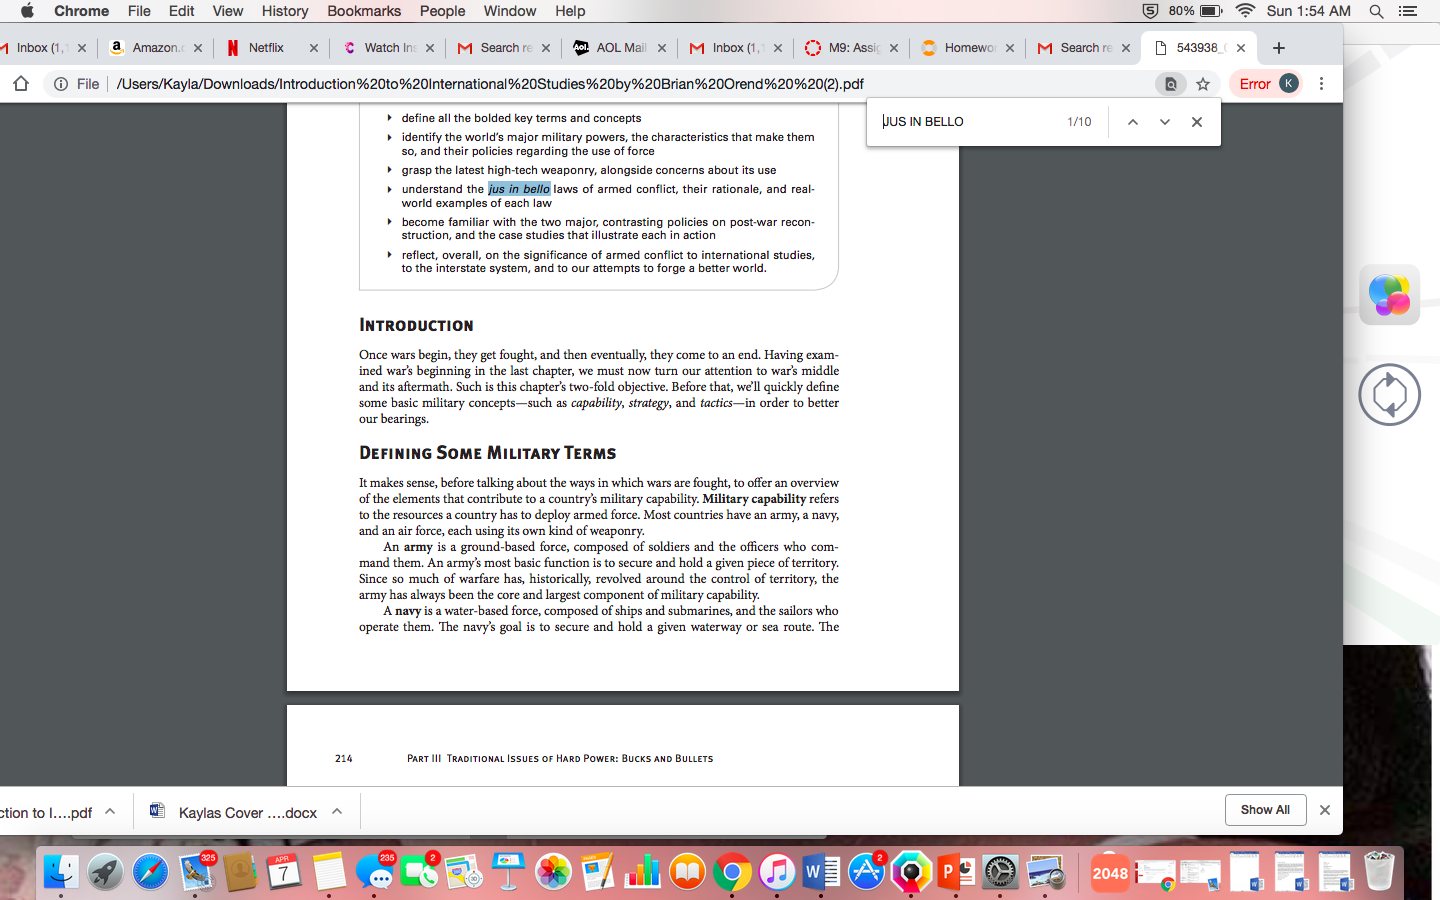Go to the previous find result

click(1132, 122)
